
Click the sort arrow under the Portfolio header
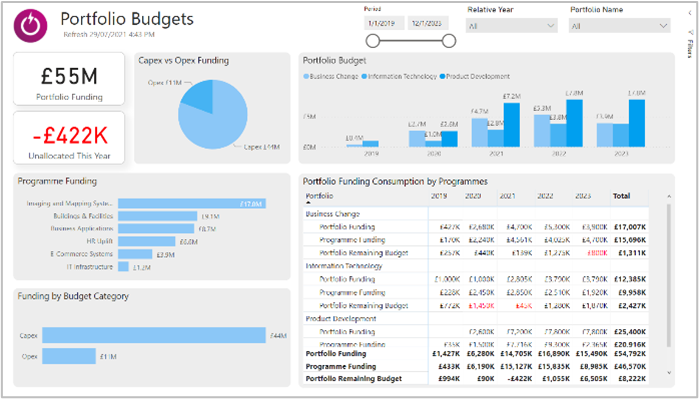[308, 202]
